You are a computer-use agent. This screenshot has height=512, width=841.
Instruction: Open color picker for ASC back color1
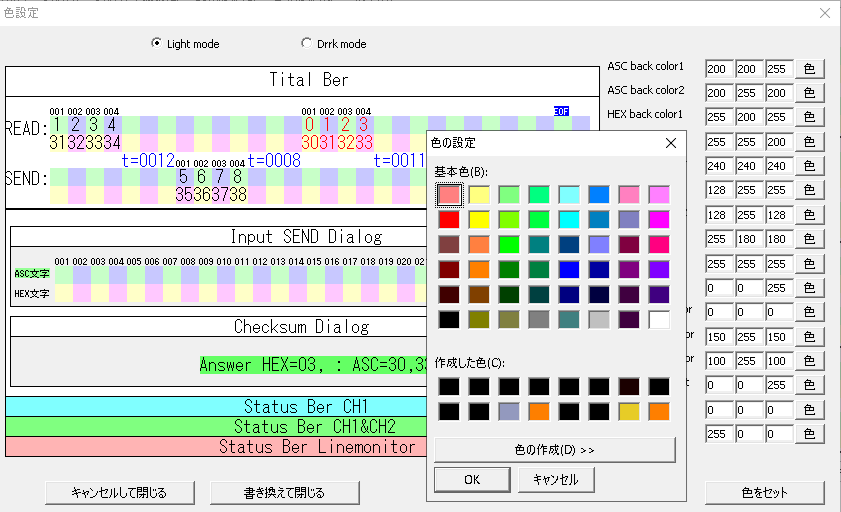click(809, 69)
